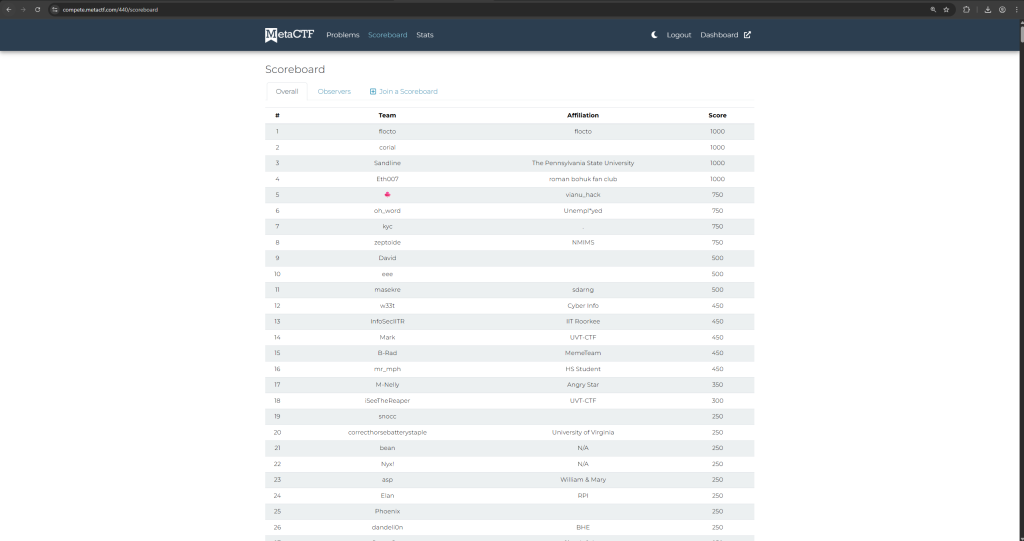Reload the page with the refresh icon
1024x541 pixels.
coord(38,9)
